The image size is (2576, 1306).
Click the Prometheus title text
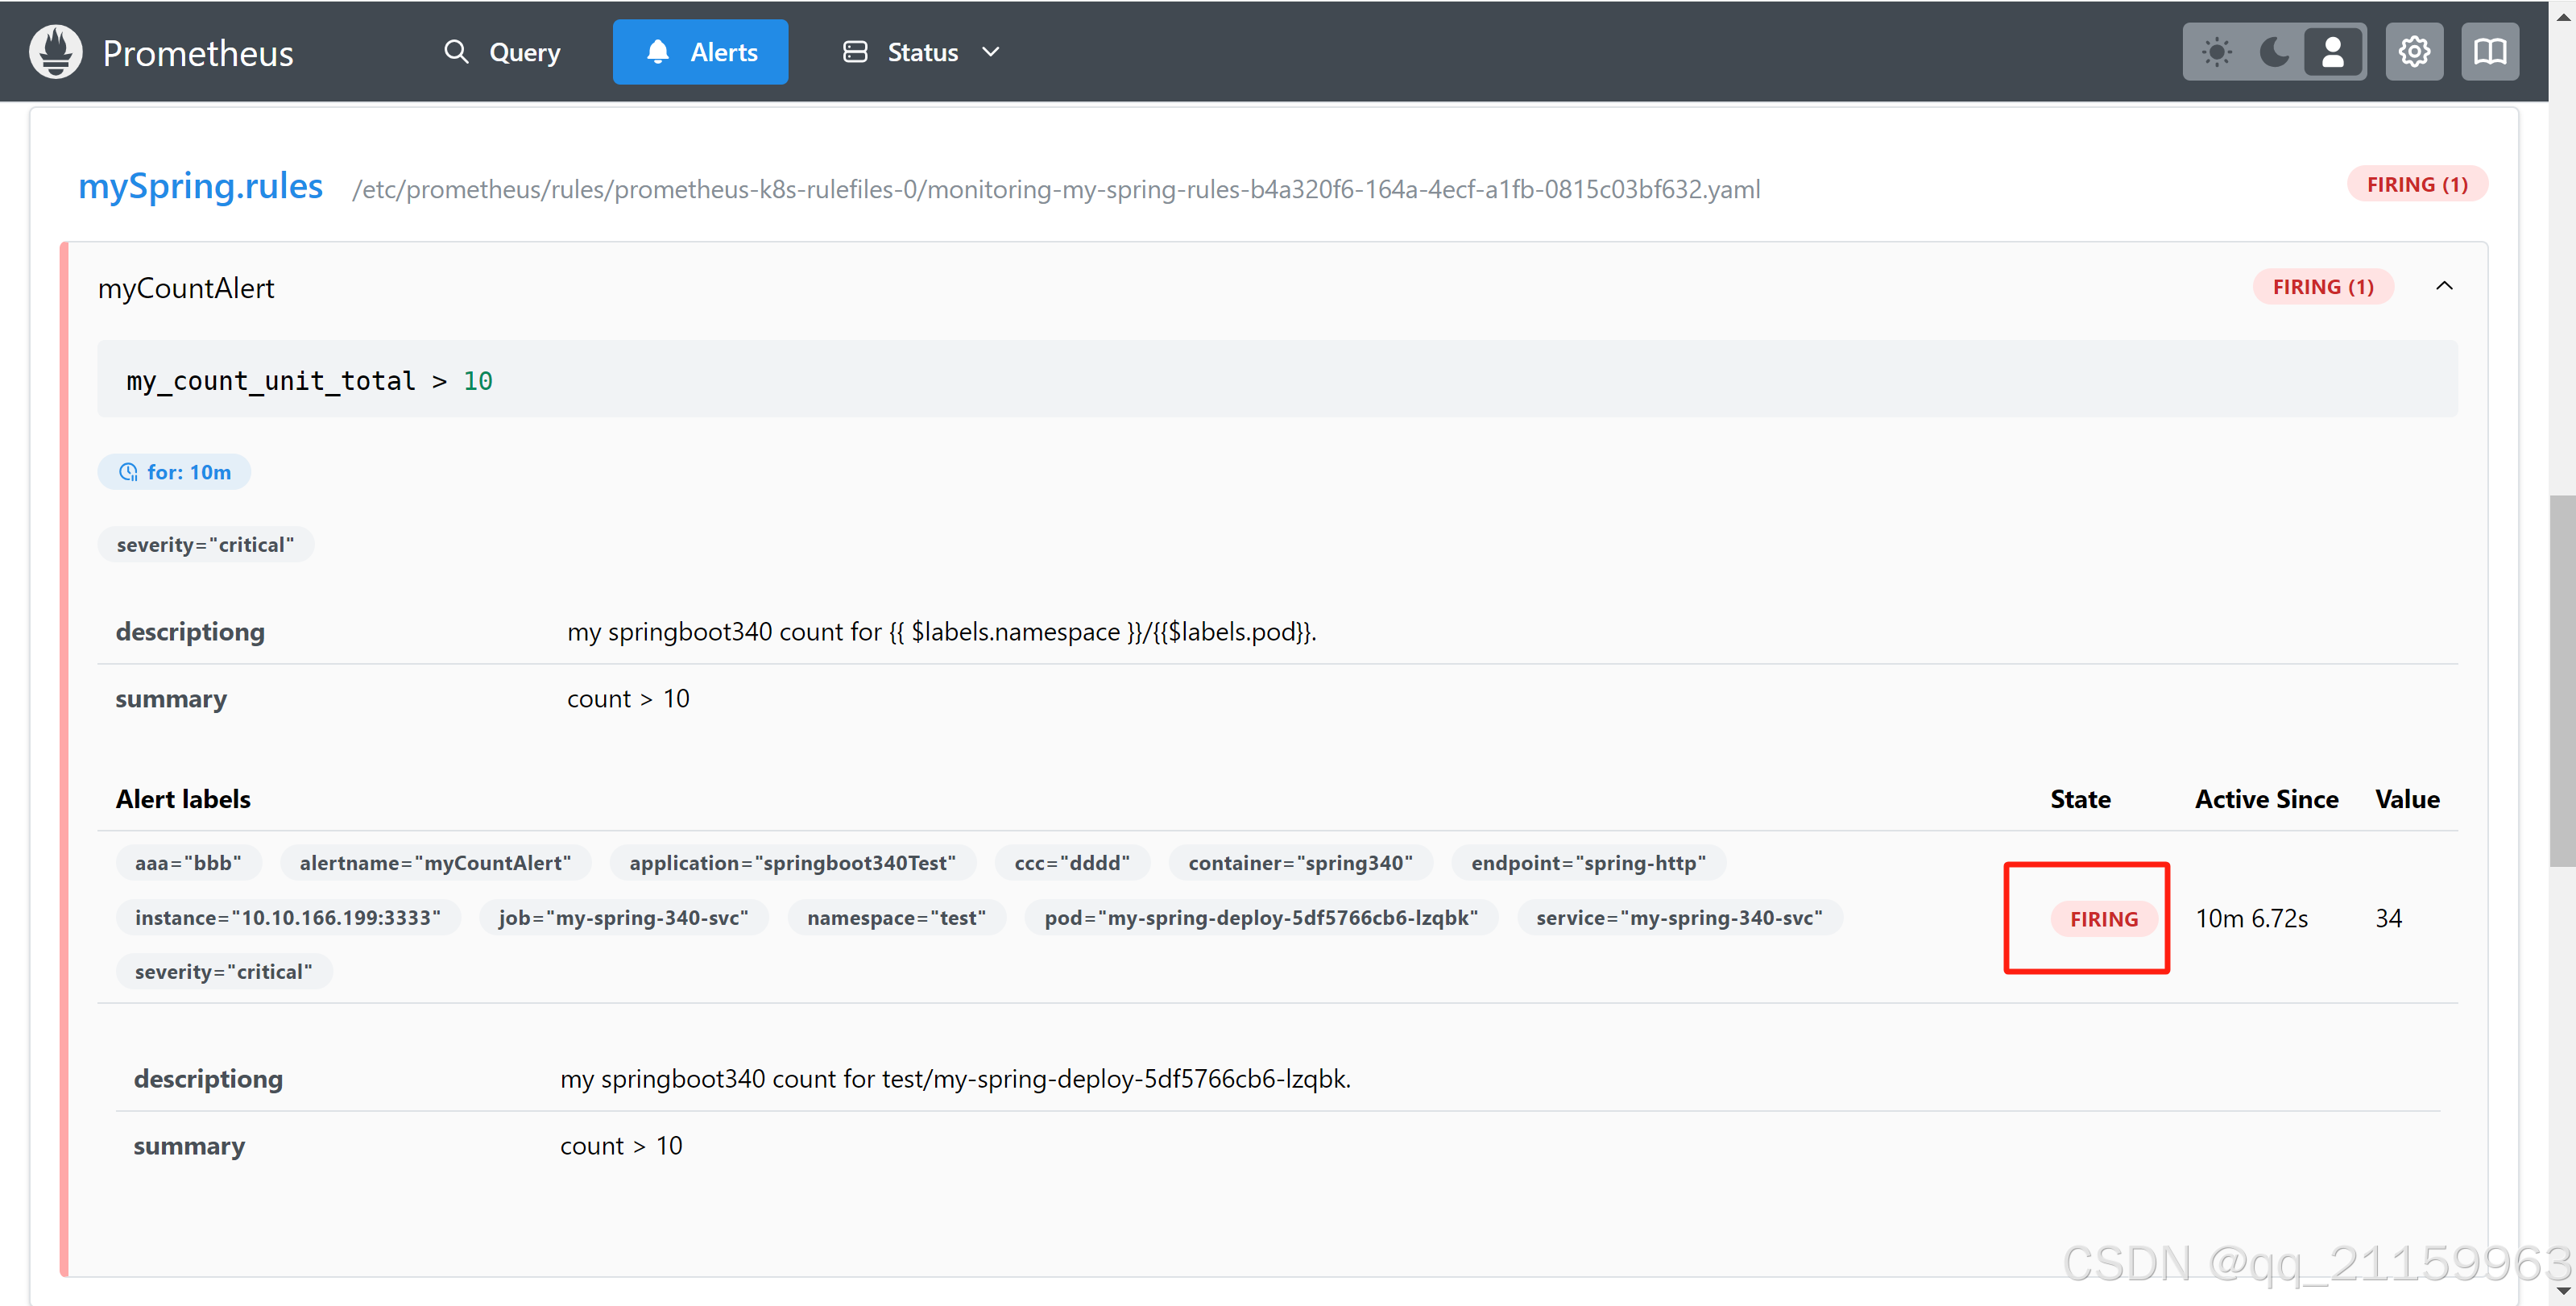(x=198, y=53)
